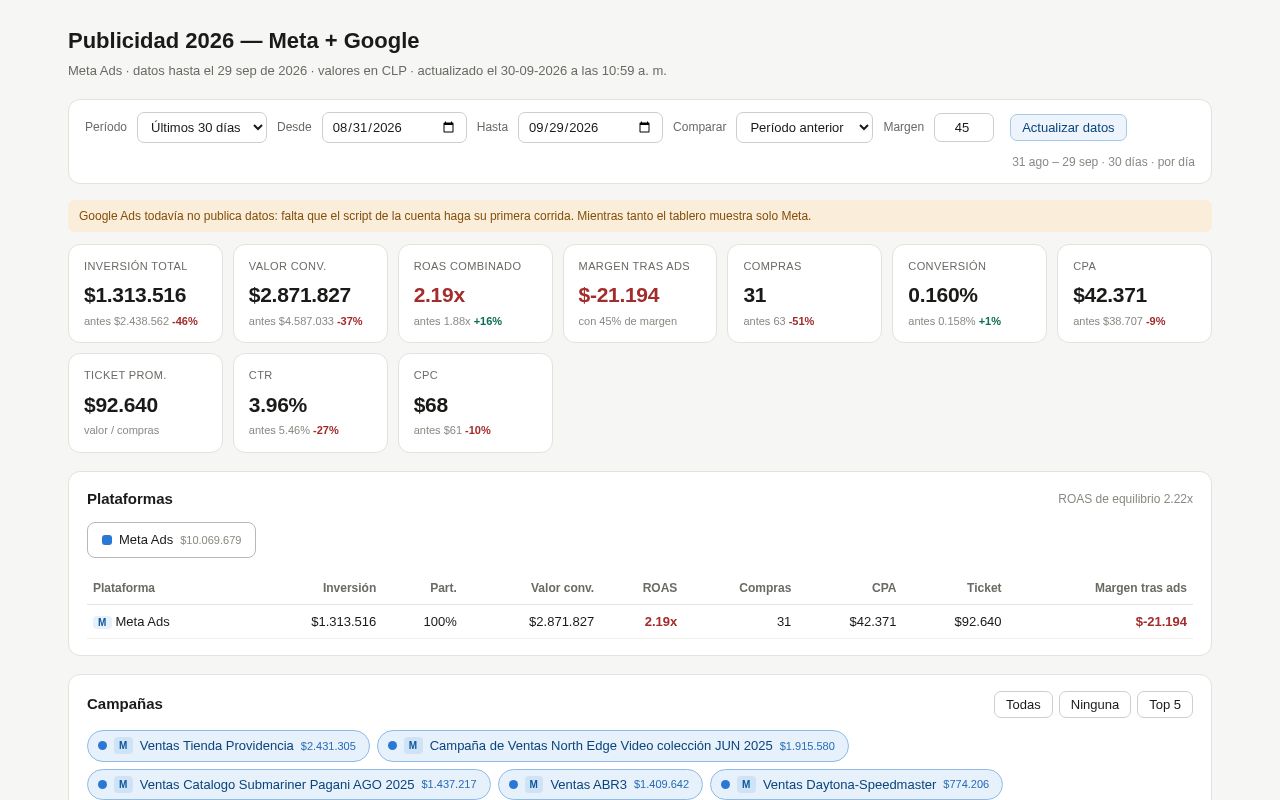This screenshot has width=1280, height=800.
Task: Toggle Ventas Tienda Providencia campaign chip
Action: pos(228,746)
